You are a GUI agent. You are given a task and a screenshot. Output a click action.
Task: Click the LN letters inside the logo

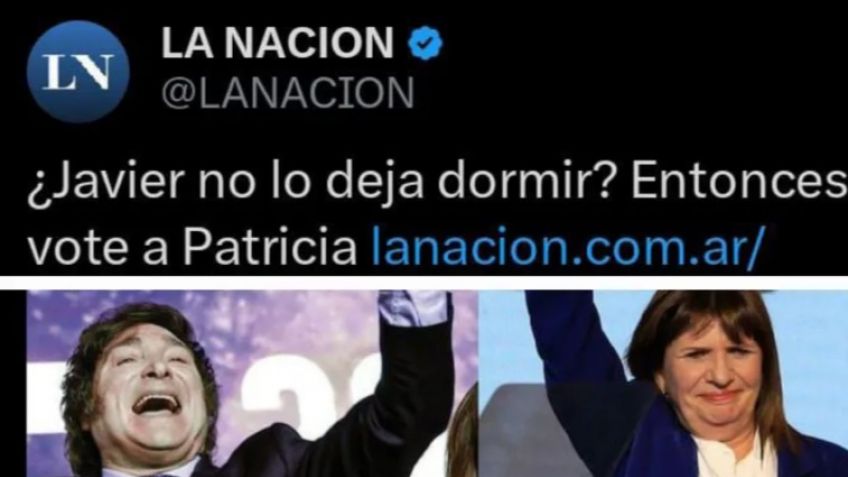pos(78,71)
